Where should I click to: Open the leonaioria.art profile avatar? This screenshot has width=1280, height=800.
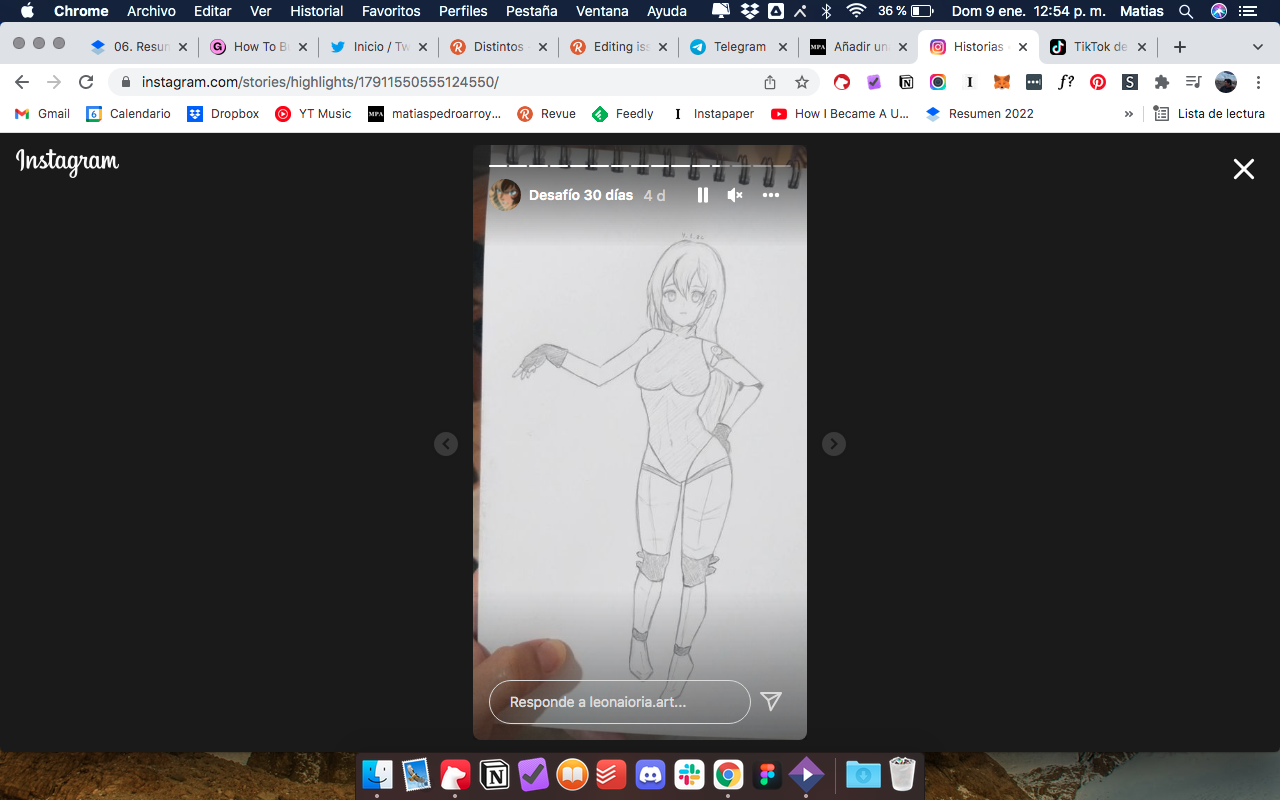pos(506,195)
